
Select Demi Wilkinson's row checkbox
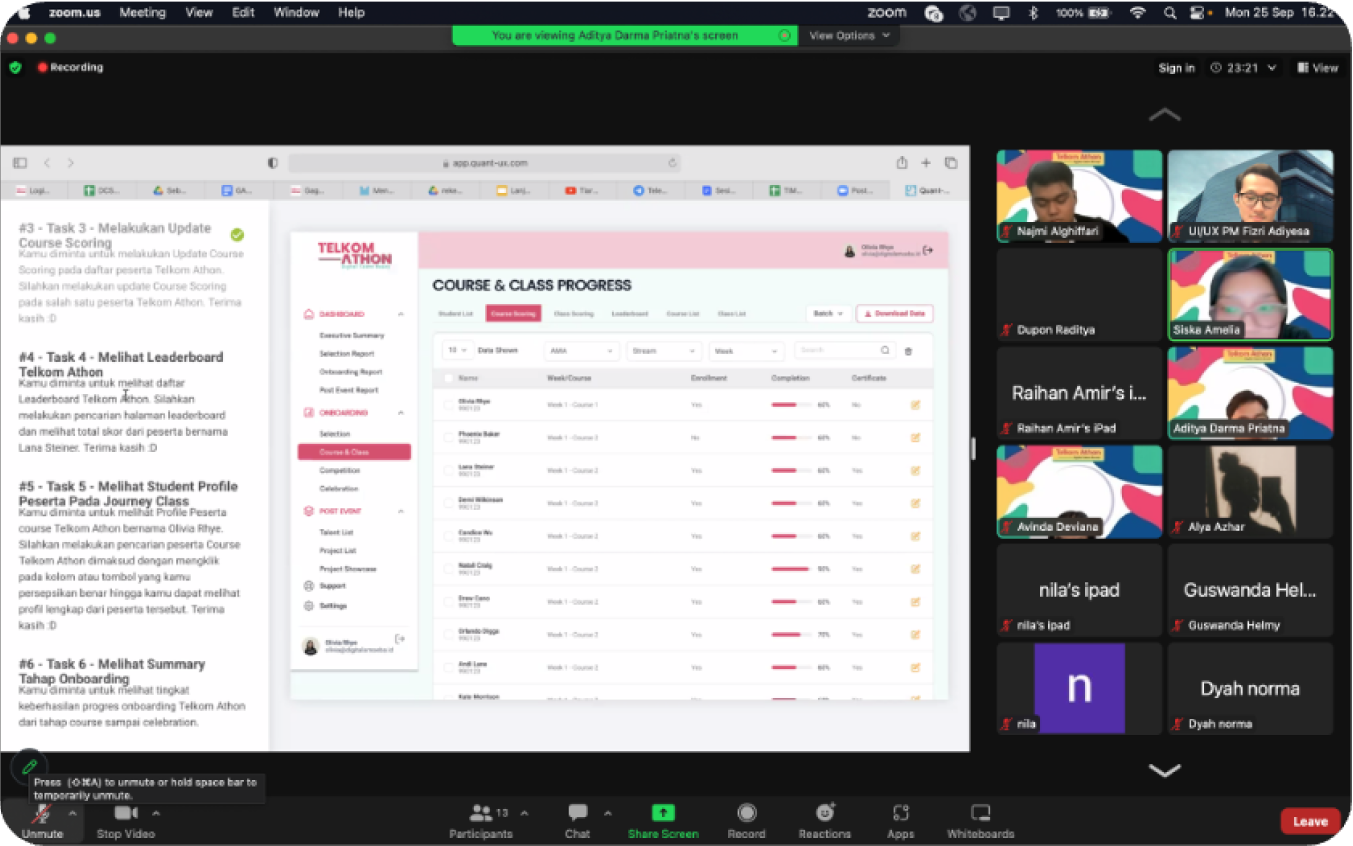click(x=448, y=503)
